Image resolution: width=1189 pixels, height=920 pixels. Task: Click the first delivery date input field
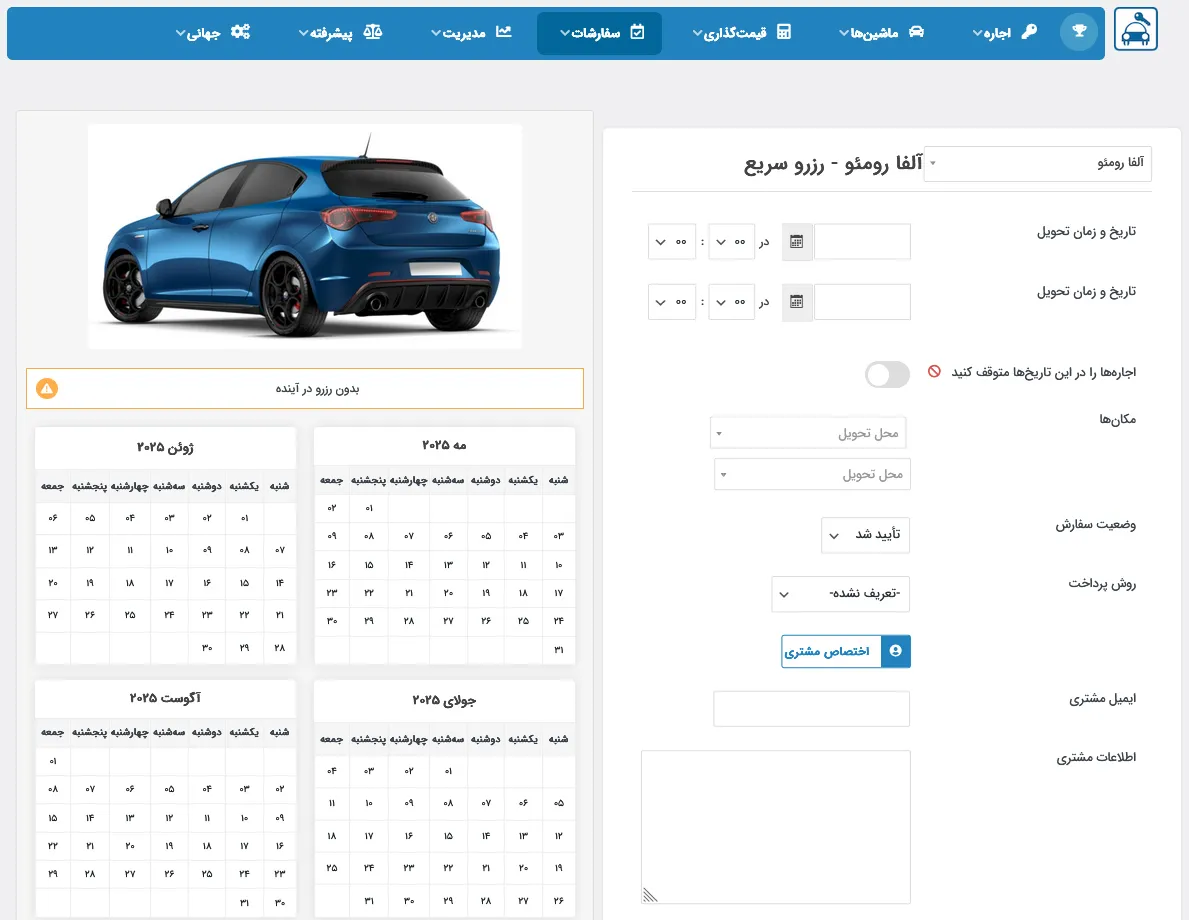862,242
